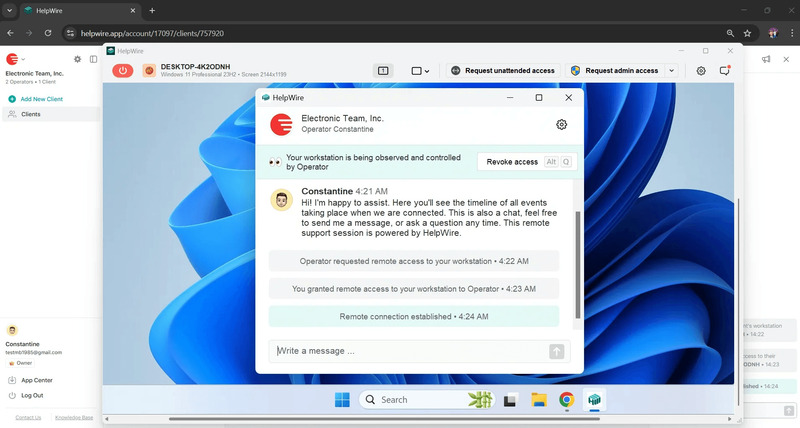Open the Knowledge Base link
800x428 pixels.
(74, 417)
